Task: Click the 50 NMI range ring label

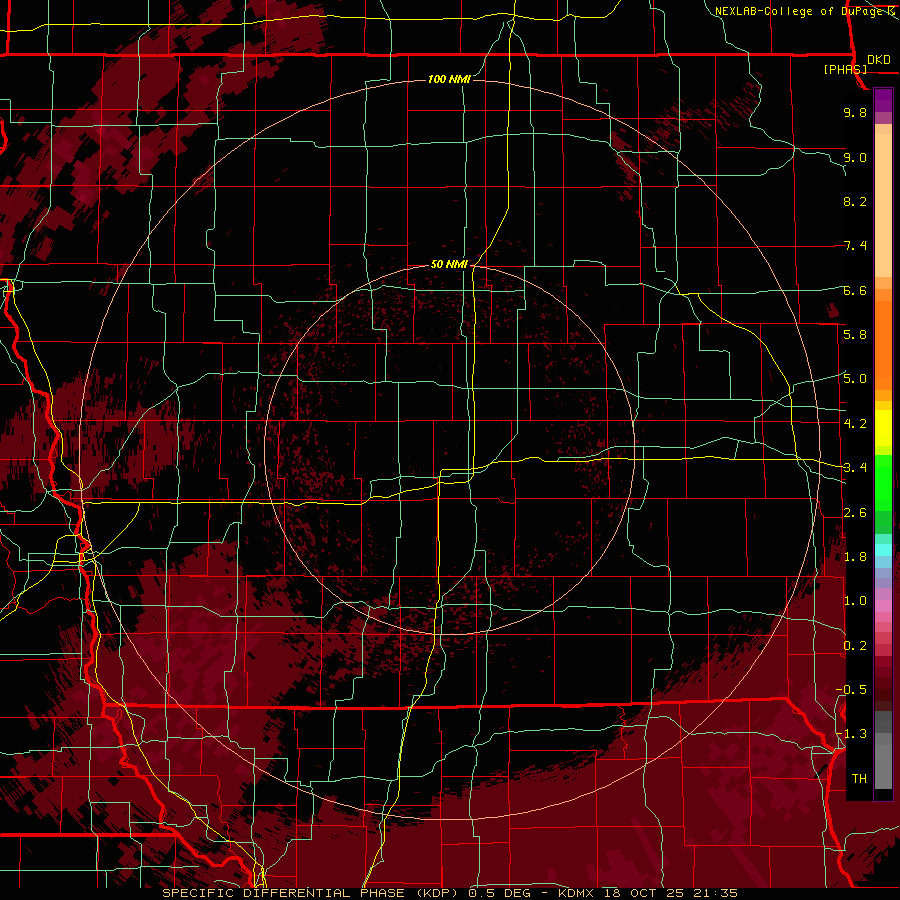Action: pyautogui.click(x=449, y=265)
